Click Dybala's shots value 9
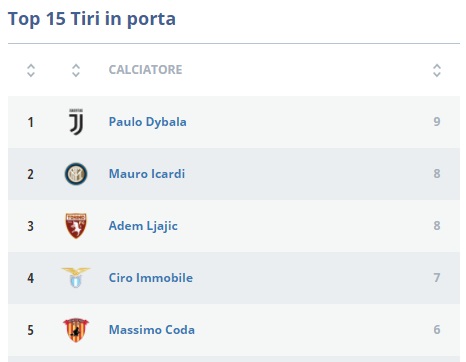Image resolution: width=466 pixels, height=362 pixels. [437, 122]
